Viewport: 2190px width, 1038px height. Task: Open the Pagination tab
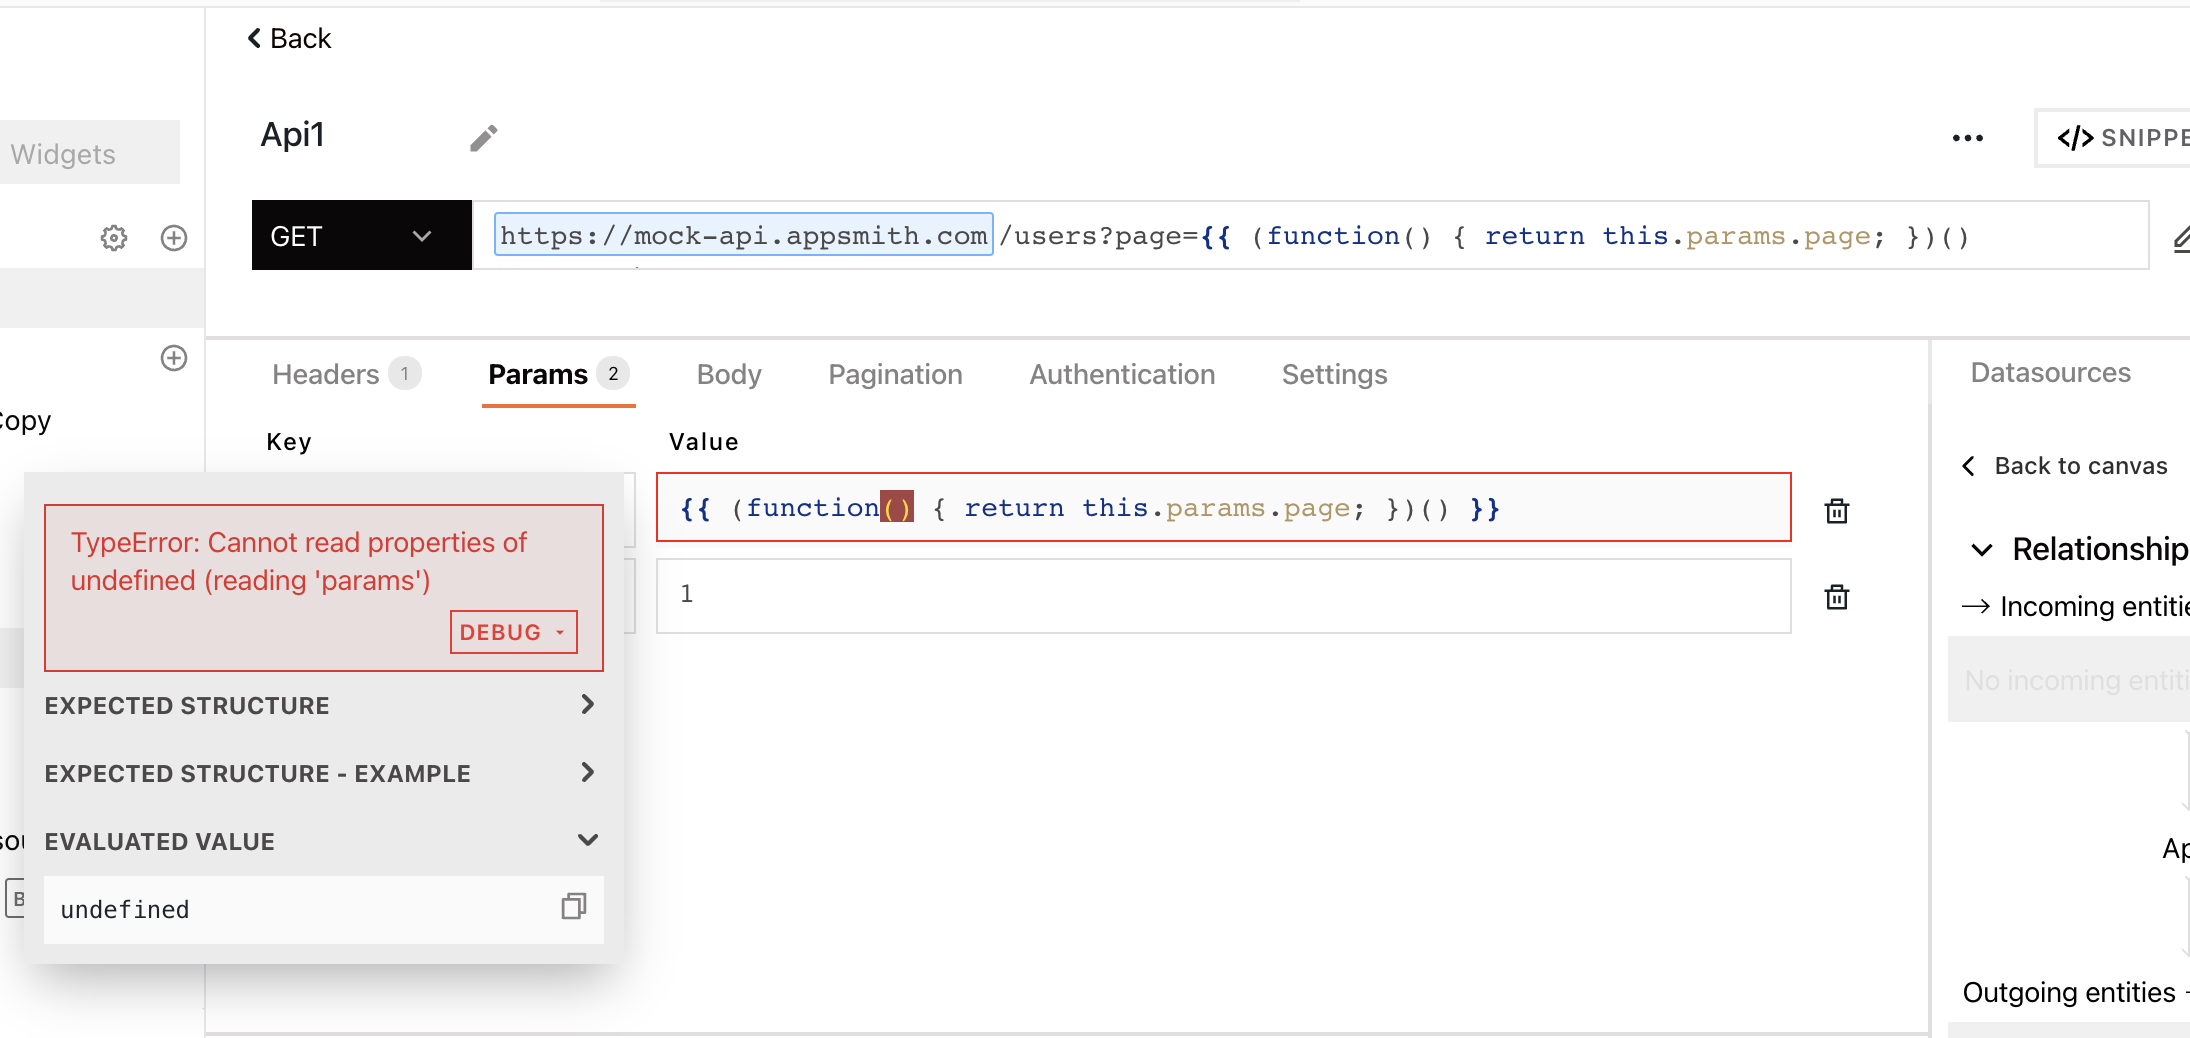click(895, 374)
